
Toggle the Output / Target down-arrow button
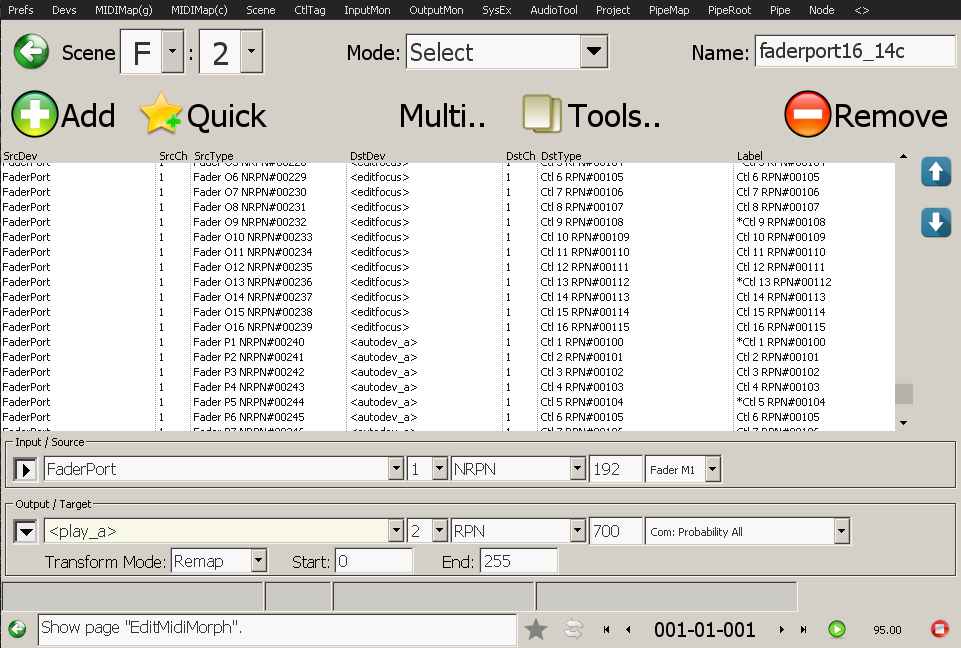26,531
